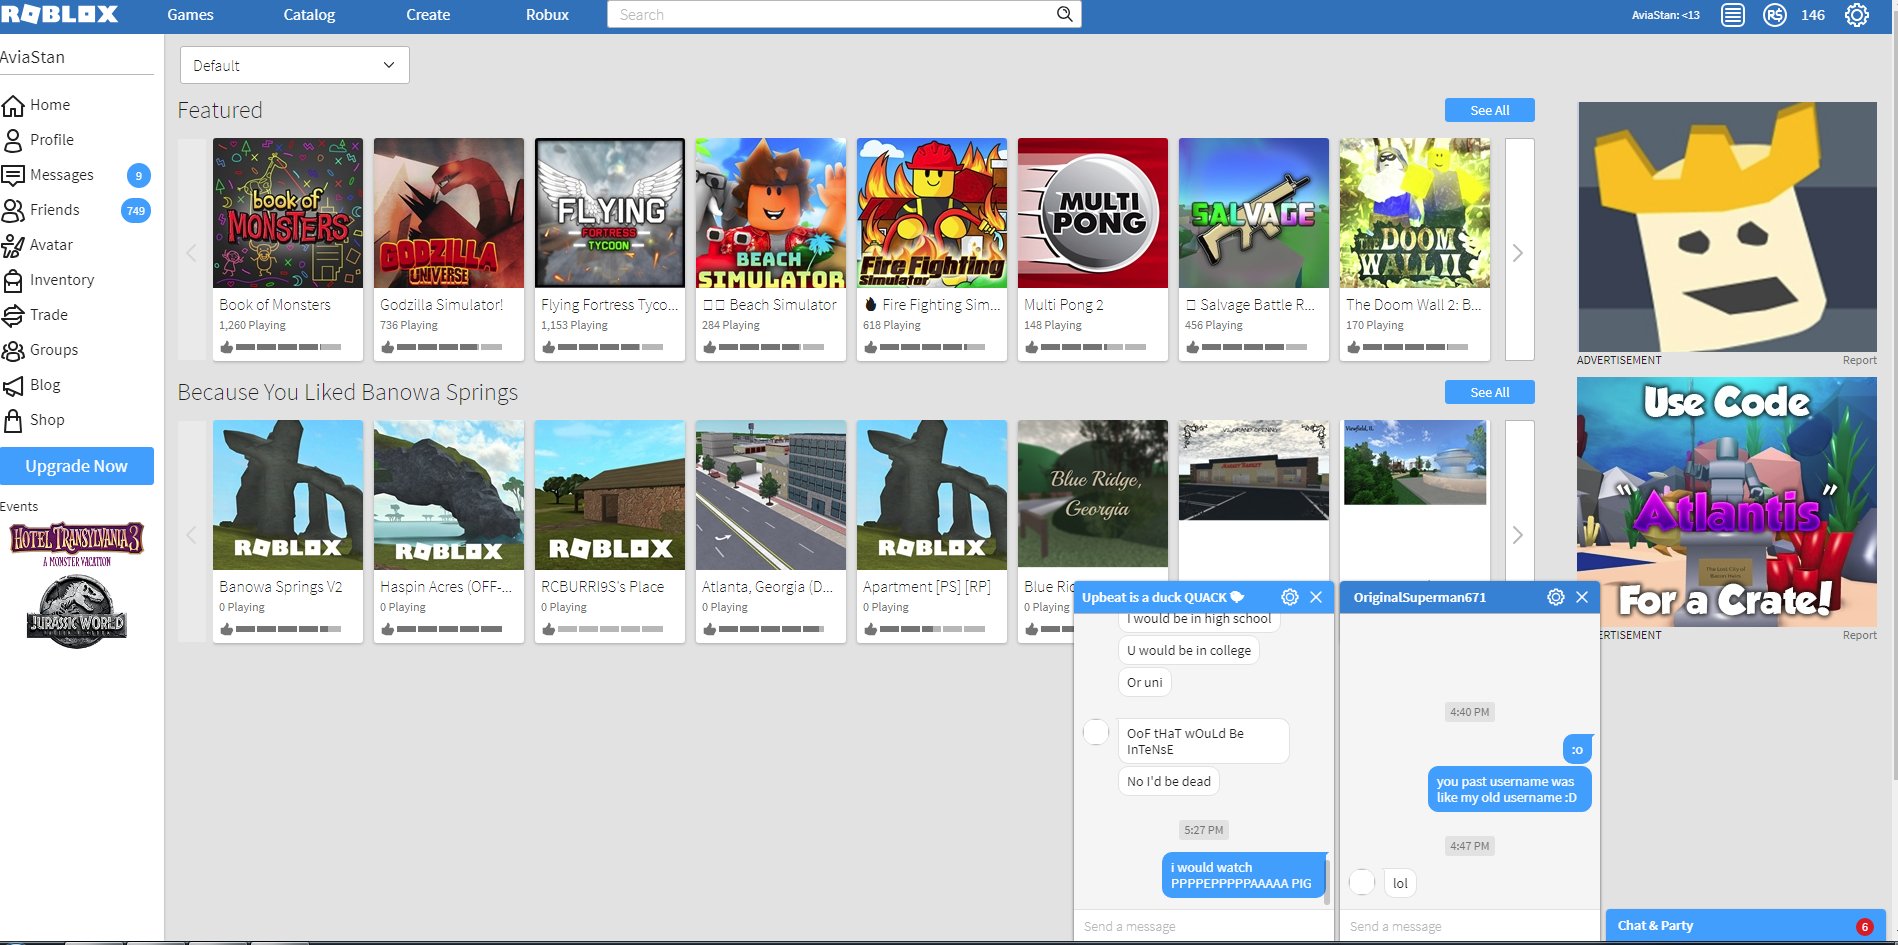Image resolution: width=1898 pixels, height=945 pixels.
Task: Open the Create menu
Action: (x=428, y=15)
